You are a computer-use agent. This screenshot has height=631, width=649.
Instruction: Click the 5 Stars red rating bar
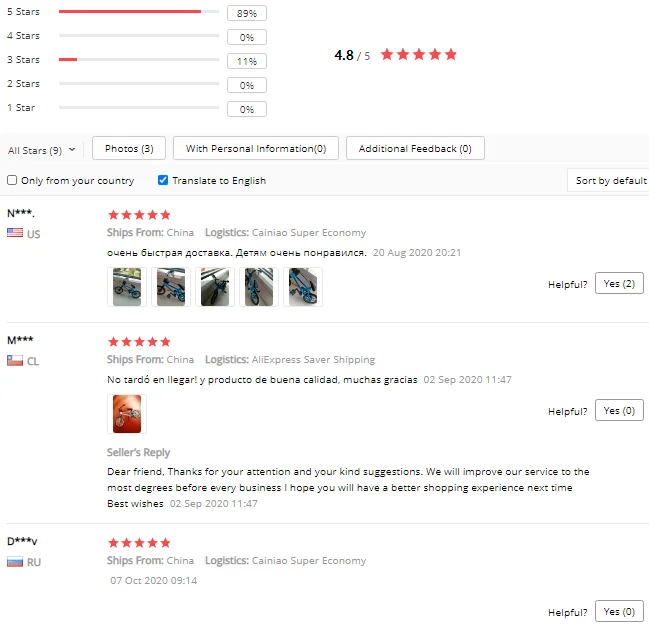click(x=130, y=12)
